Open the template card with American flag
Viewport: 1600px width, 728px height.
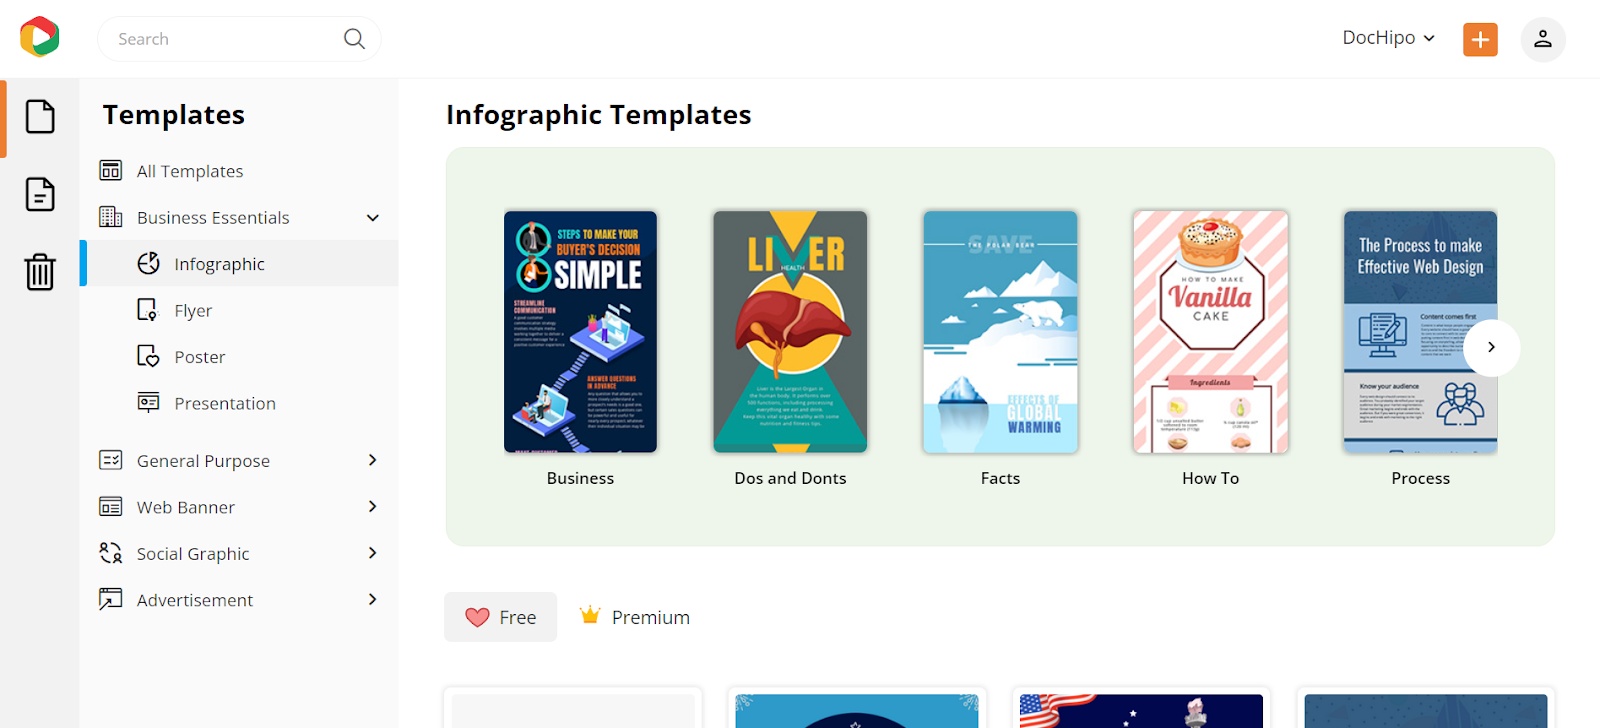pos(1141,708)
